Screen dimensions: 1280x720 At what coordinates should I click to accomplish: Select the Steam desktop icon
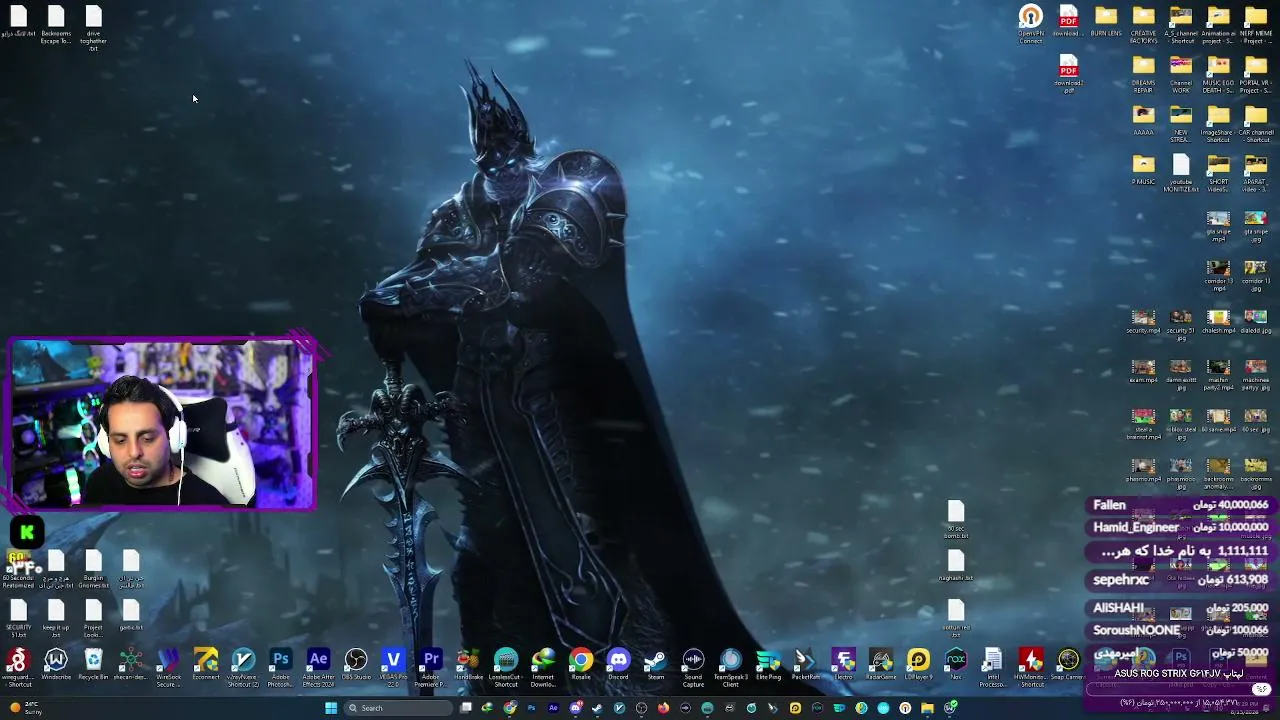(656, 665)
